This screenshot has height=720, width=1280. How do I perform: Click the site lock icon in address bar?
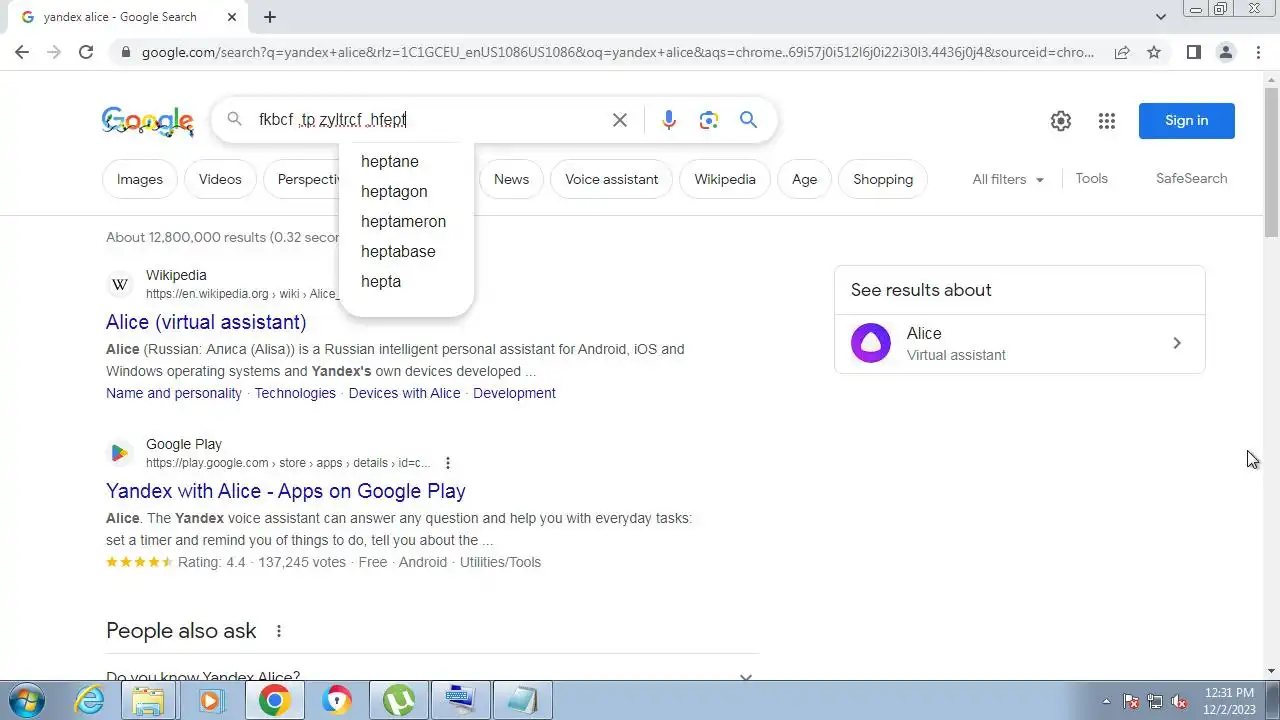coord(125,52)
